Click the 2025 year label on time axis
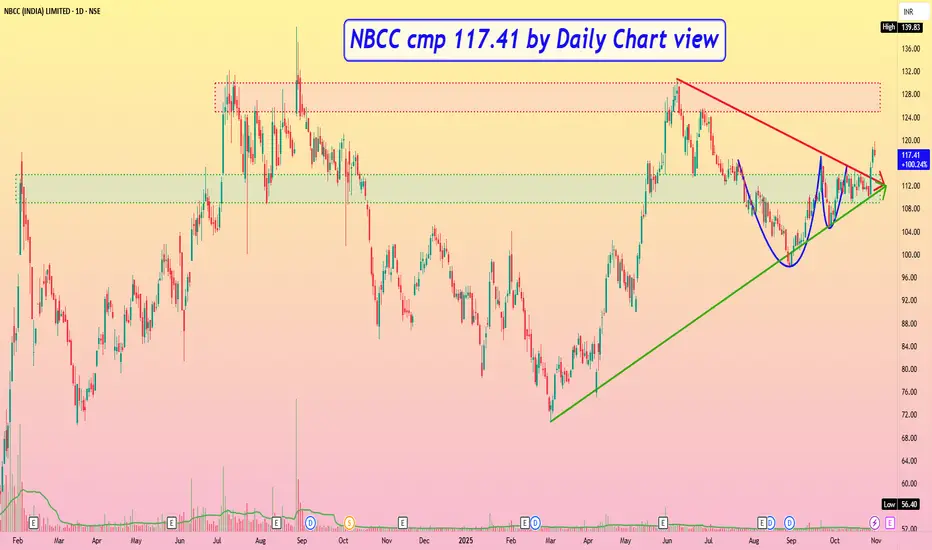Image resolution: width=932 pixels, height=550 pixels. click(x=466, y=540)
